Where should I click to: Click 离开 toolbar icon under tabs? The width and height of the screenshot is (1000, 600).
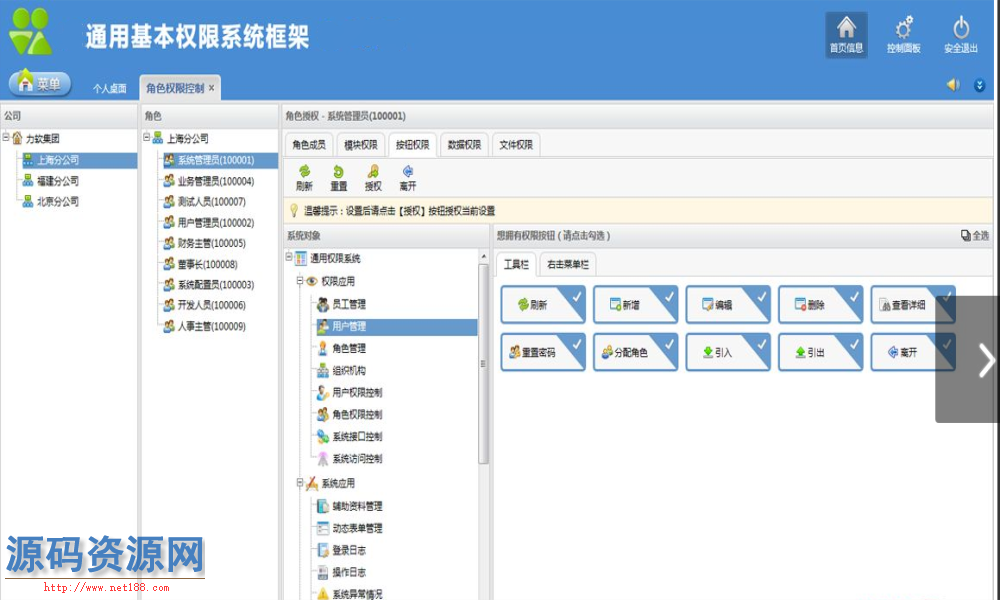click(x=408, y=178)
